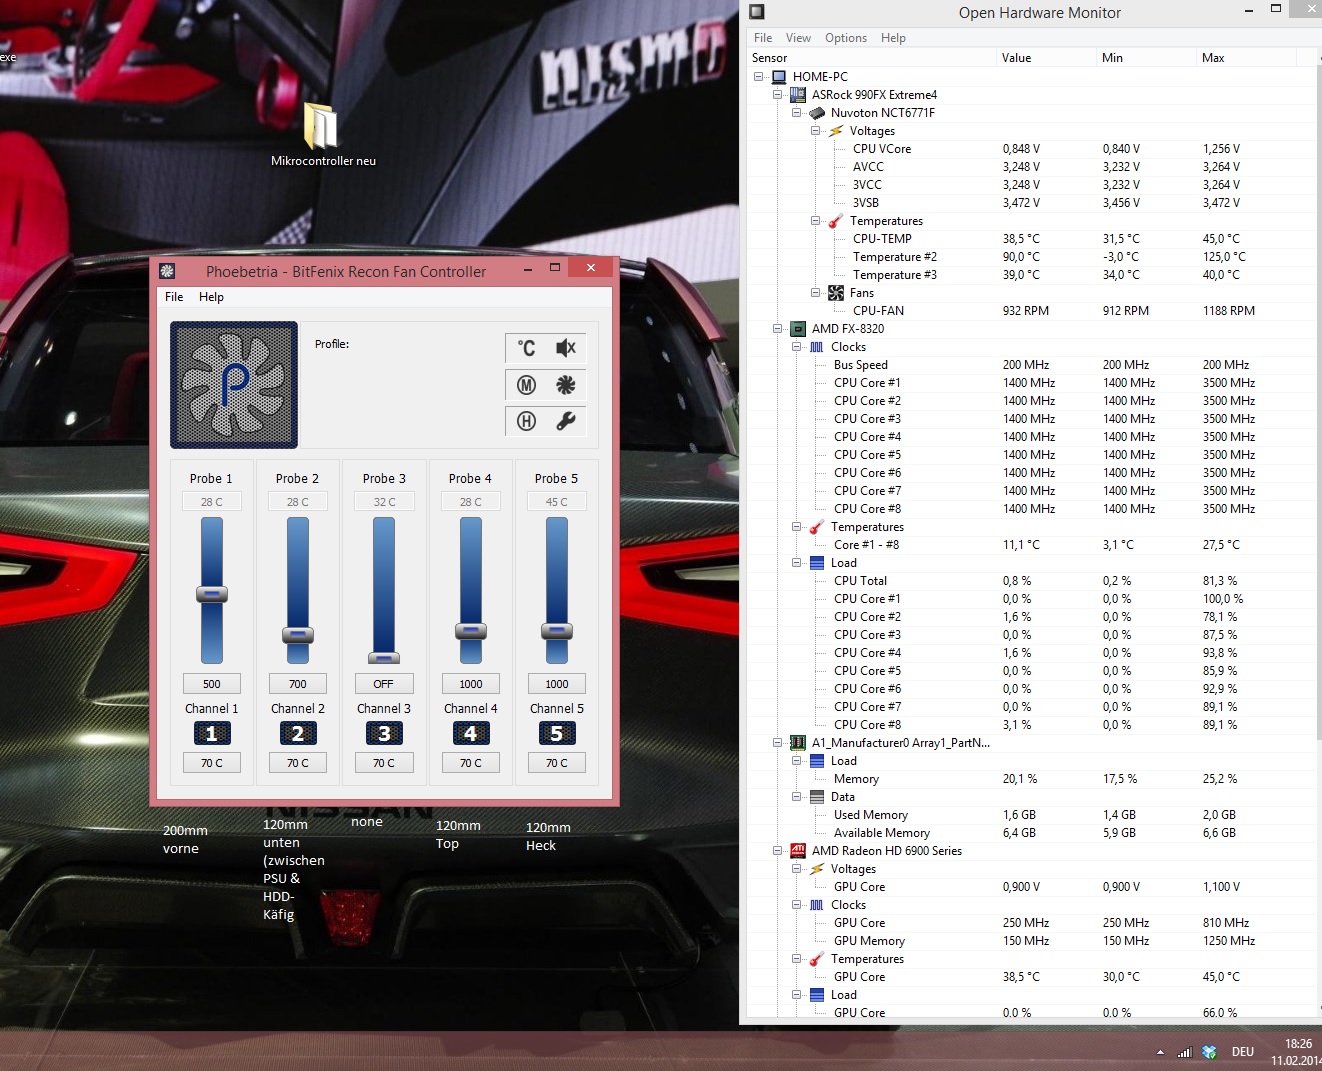Viewport: 1322px width, 1071px height.
Task: Collapse the CPU Load group
Action: [x=797, y=563]
